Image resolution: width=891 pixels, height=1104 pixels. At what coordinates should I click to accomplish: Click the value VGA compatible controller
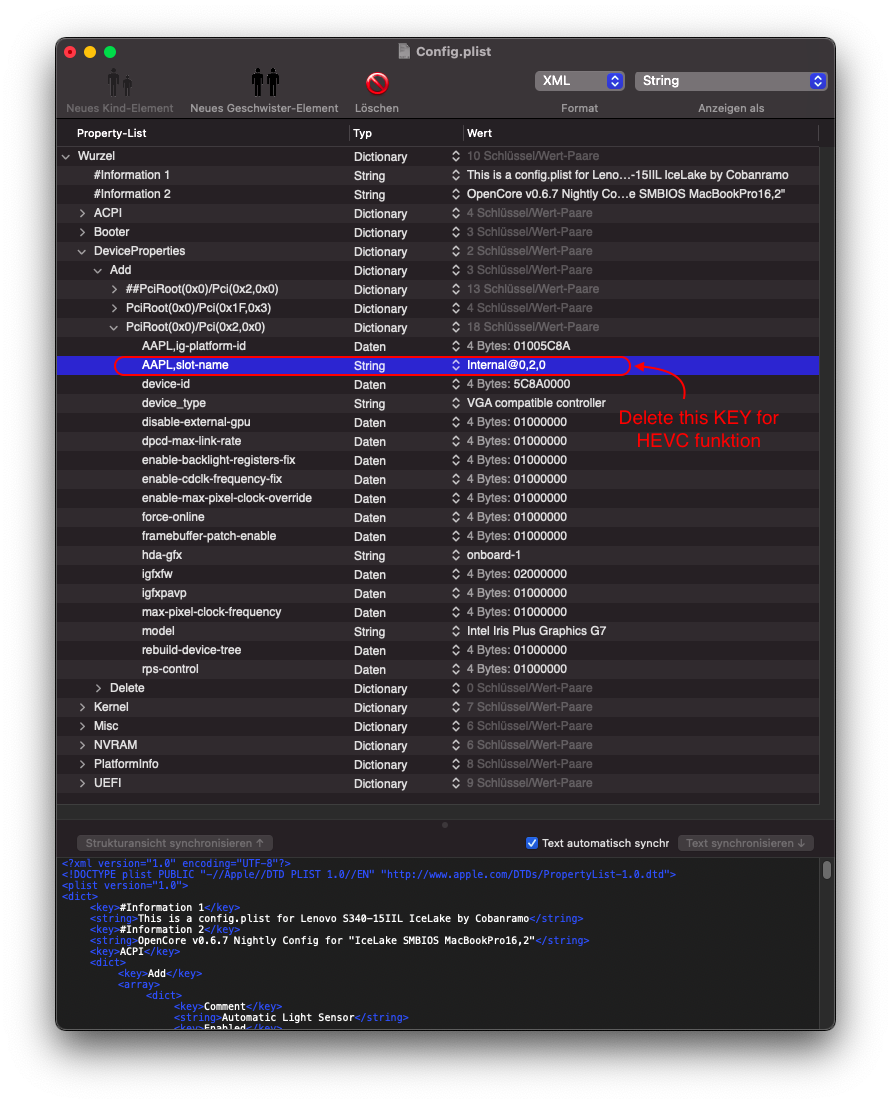[536, 403]
